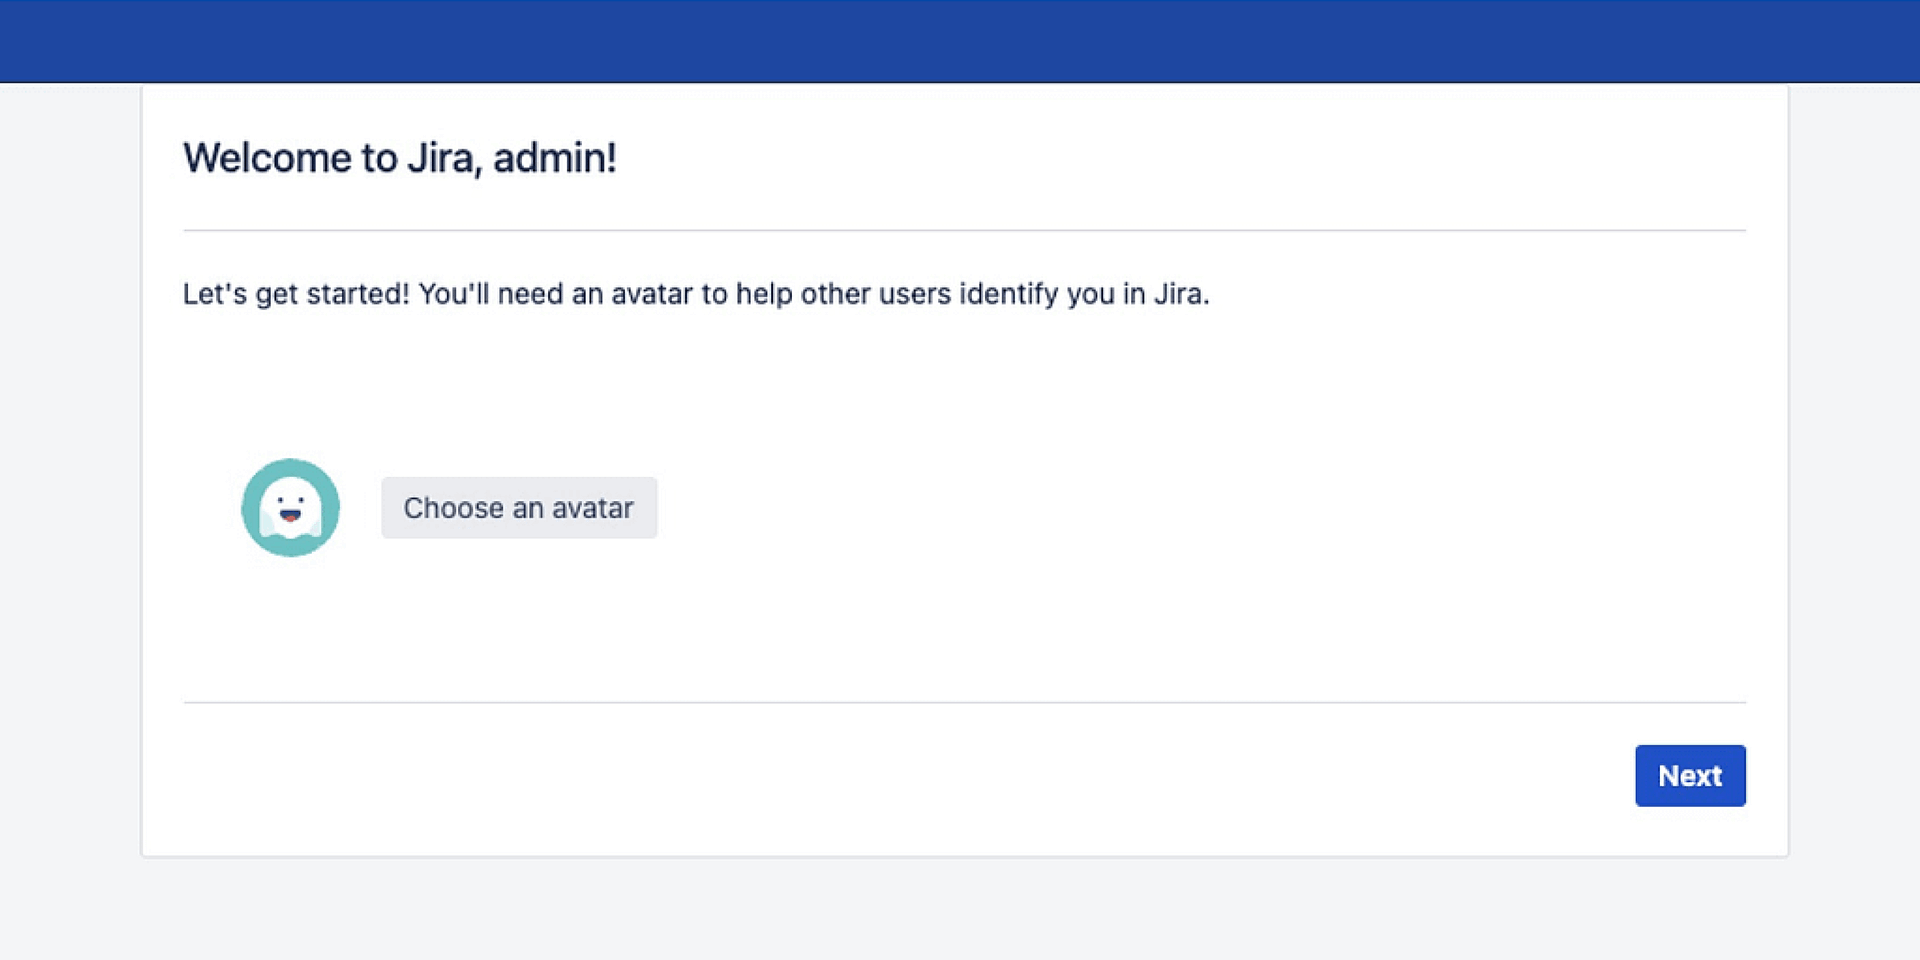Click the blue Next button in the footer
The height and width of the screenshot is (960, 1920).
[x=1689, y=775]
